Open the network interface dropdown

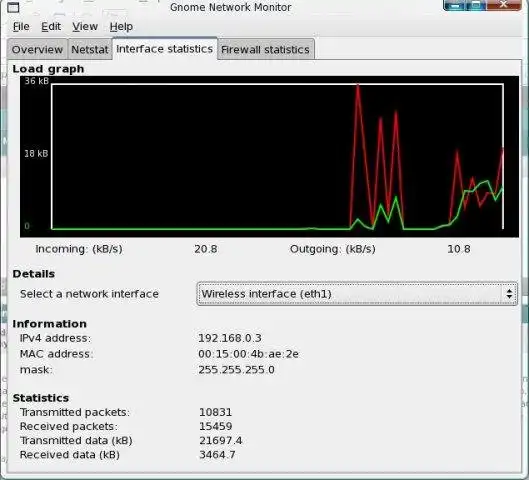pos(357,294)
